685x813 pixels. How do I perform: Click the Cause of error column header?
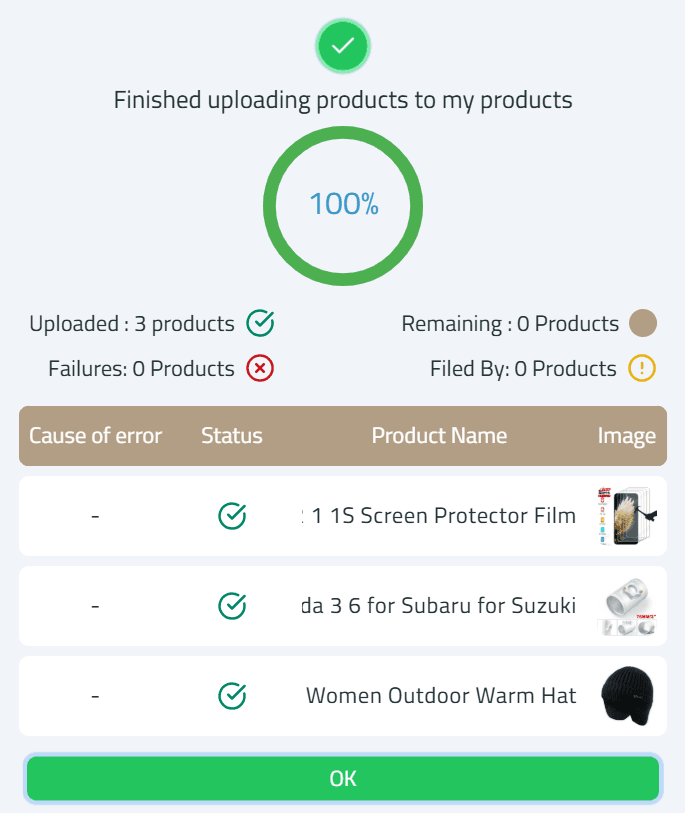pyautogui.click(x=95, y=436)
